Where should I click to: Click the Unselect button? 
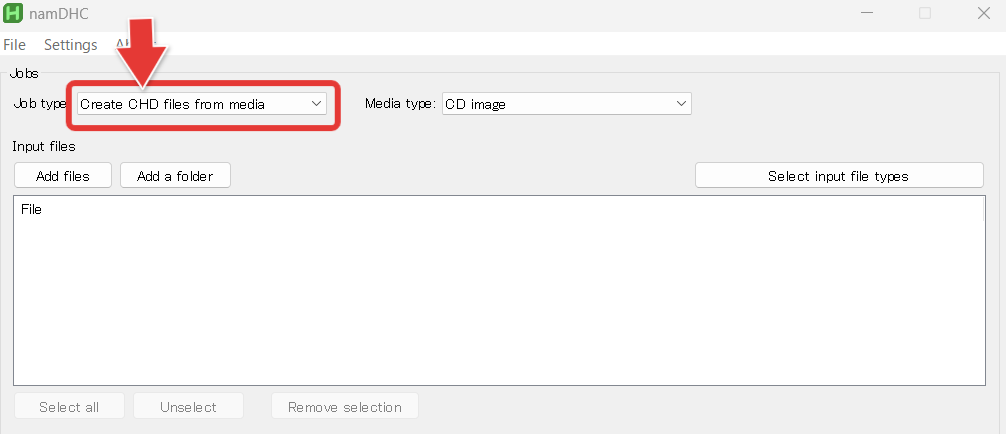click(x=189, y=406)
